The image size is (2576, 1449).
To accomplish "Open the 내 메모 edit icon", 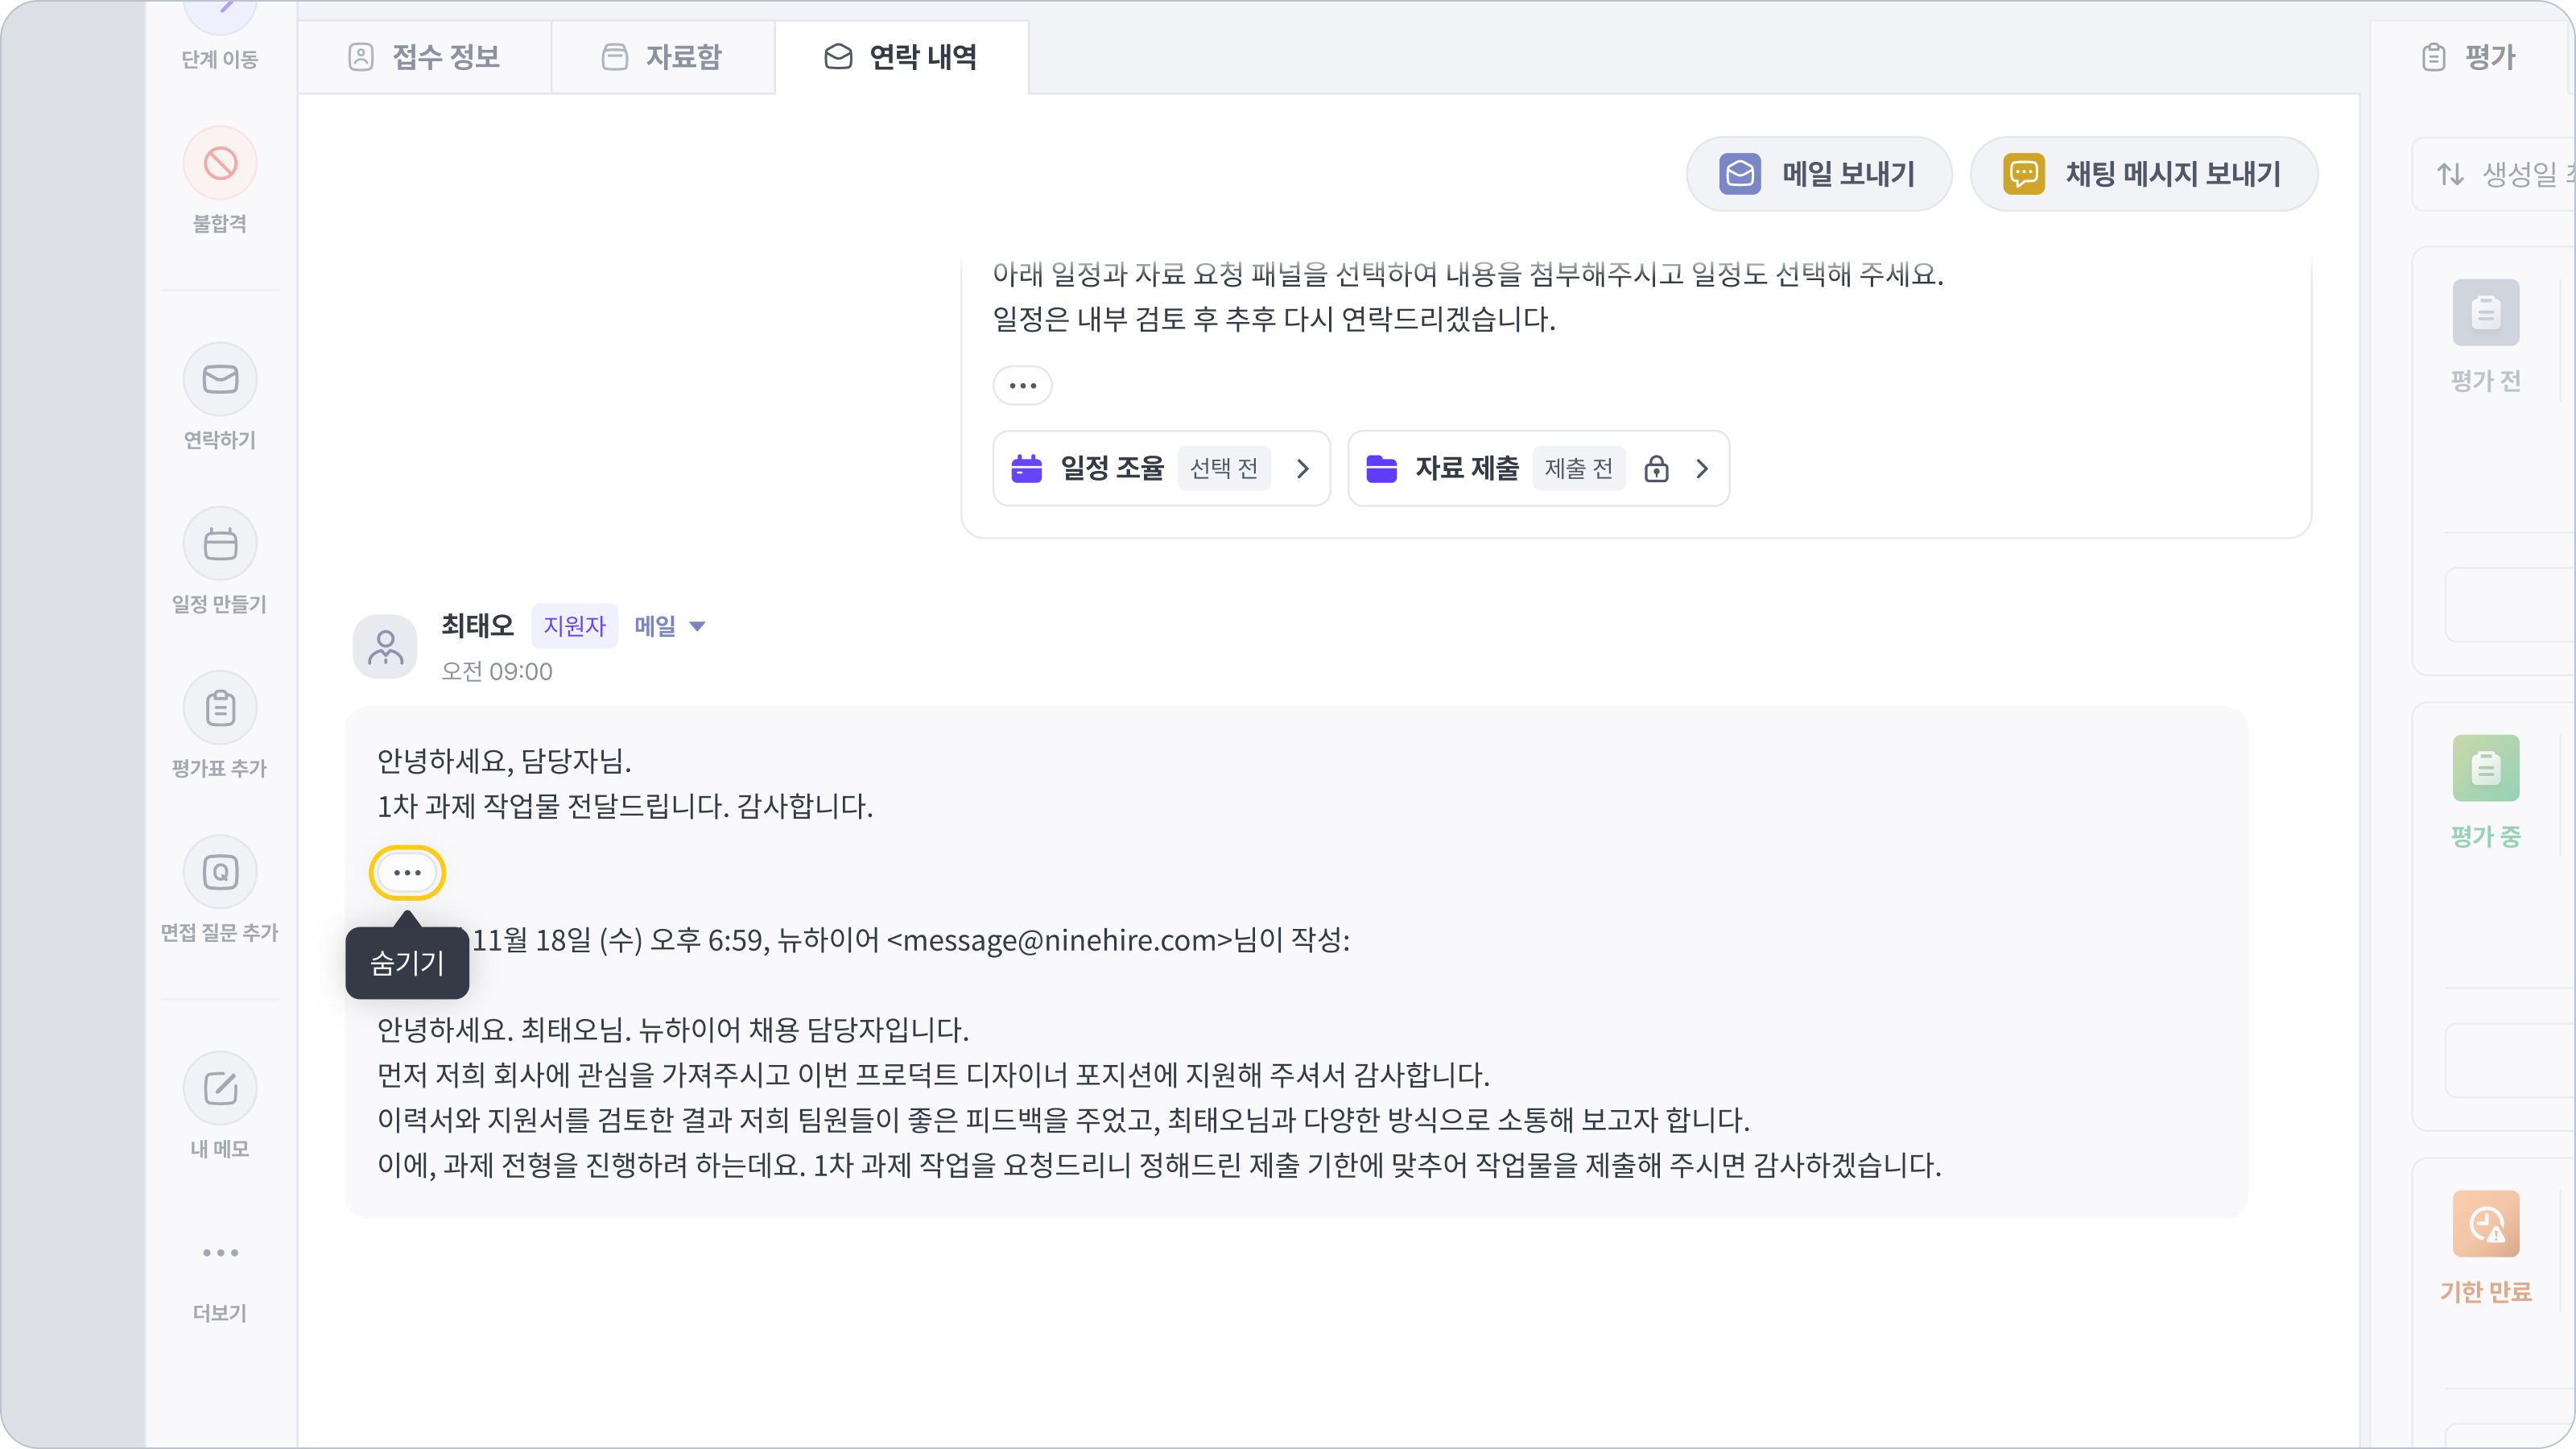I will click(x=220, y=1088).
